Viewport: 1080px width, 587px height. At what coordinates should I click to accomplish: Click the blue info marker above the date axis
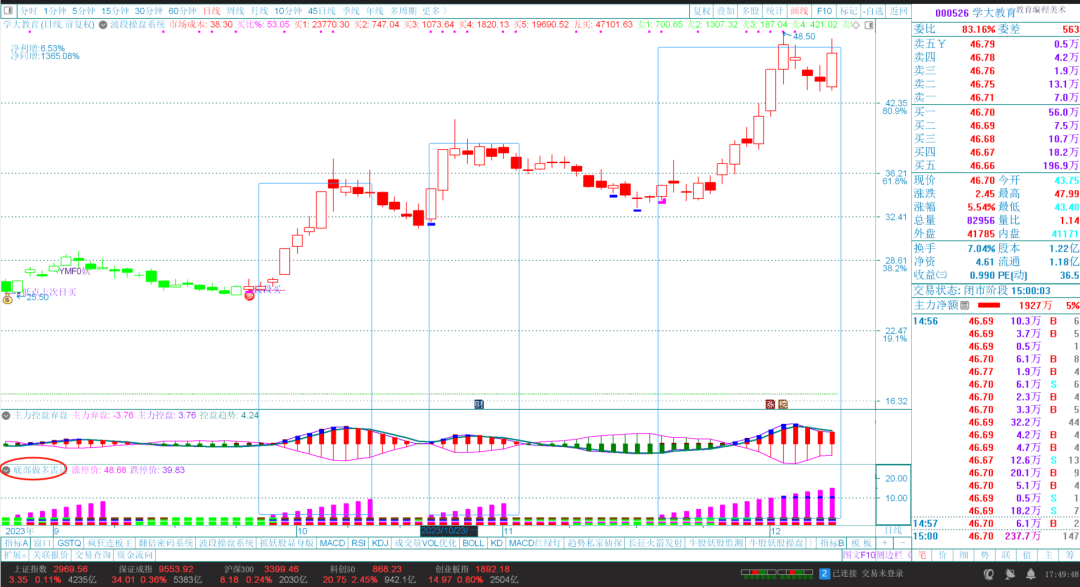click(479, 404)
